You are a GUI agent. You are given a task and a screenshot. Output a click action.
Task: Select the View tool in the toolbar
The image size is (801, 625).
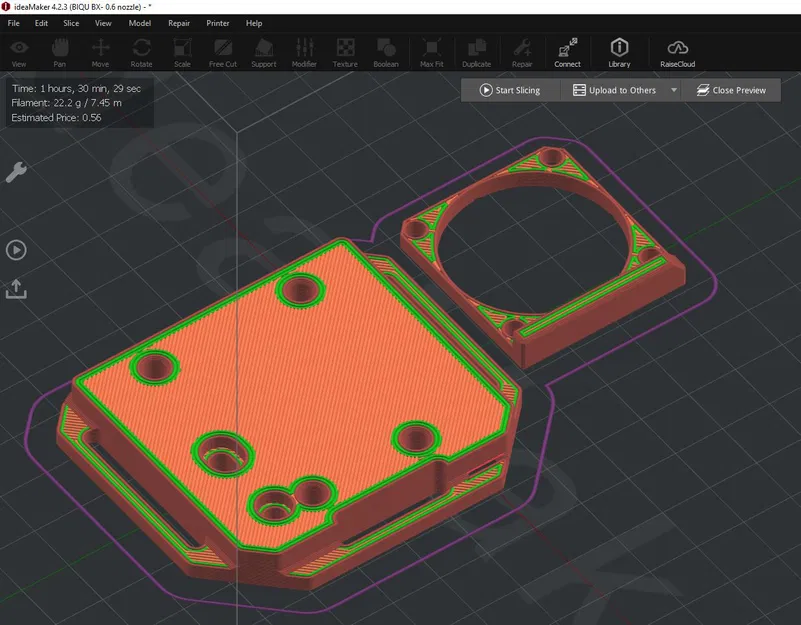click(x=19, y=53)
